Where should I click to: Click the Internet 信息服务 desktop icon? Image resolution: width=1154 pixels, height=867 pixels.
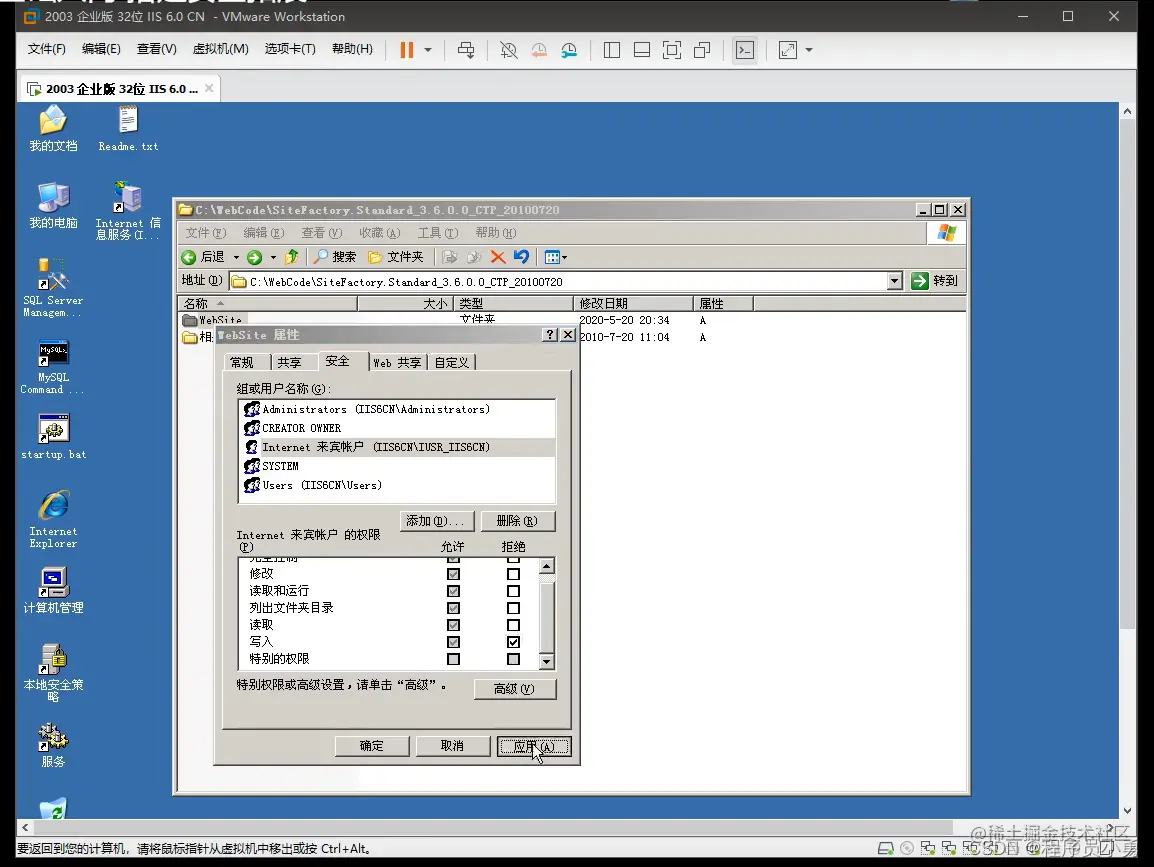(128, 210)
